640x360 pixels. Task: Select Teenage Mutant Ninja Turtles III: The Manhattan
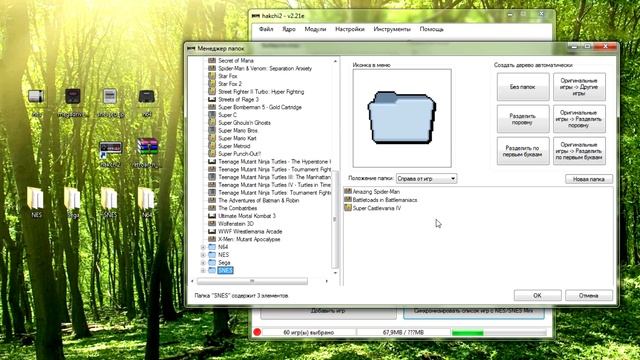coord(274,177)
